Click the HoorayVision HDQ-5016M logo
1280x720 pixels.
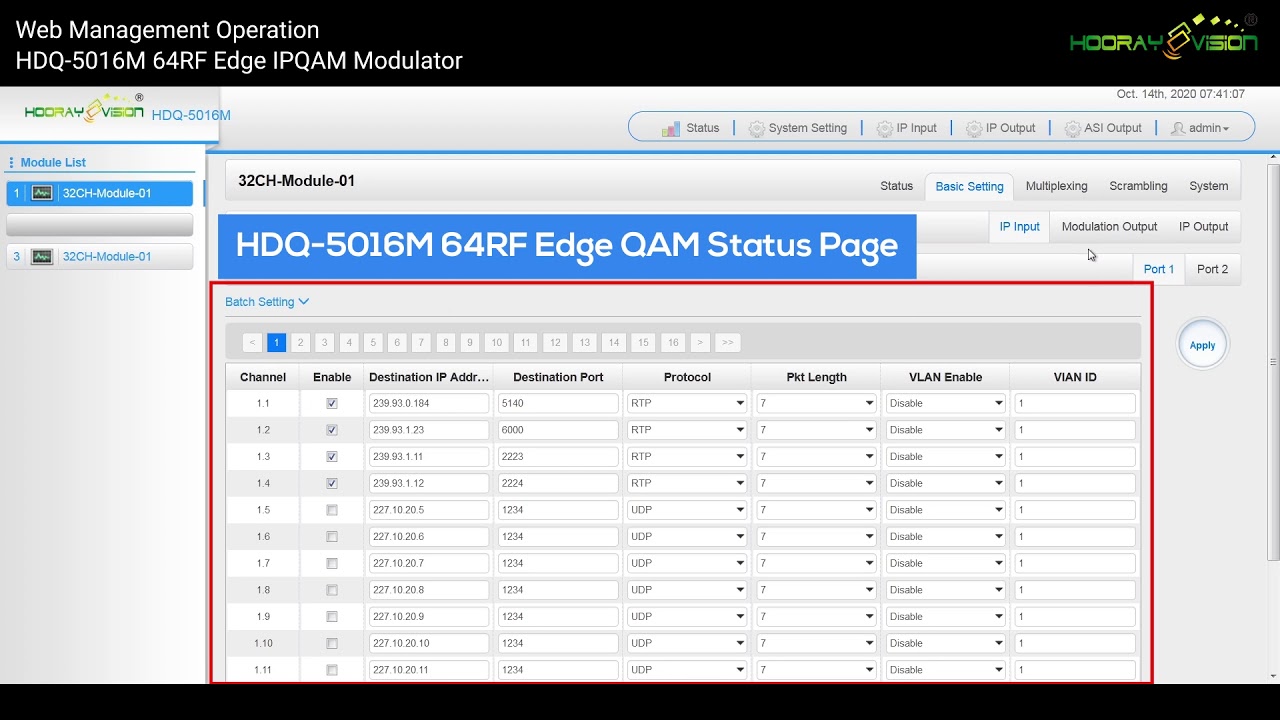tap(127, 110)
